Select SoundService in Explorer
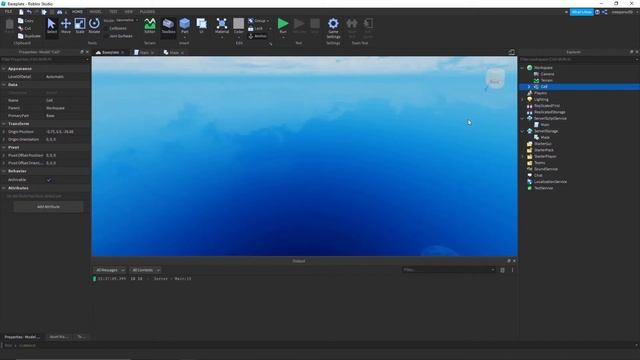 (x=545, y=169)
